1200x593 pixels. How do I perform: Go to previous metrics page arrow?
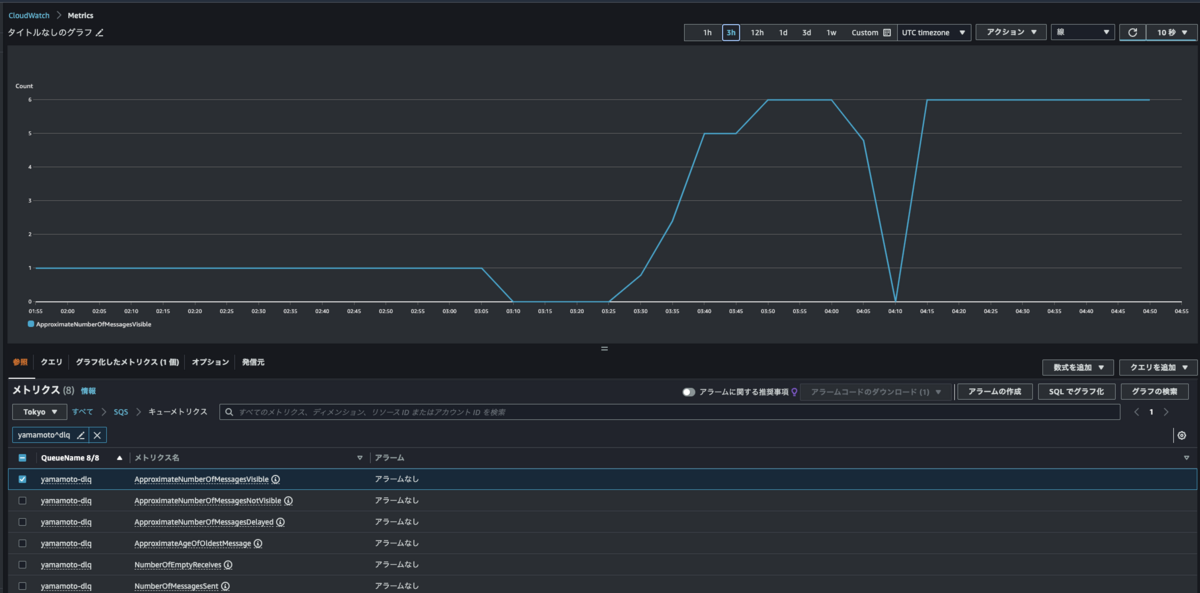click(1136, 412)
